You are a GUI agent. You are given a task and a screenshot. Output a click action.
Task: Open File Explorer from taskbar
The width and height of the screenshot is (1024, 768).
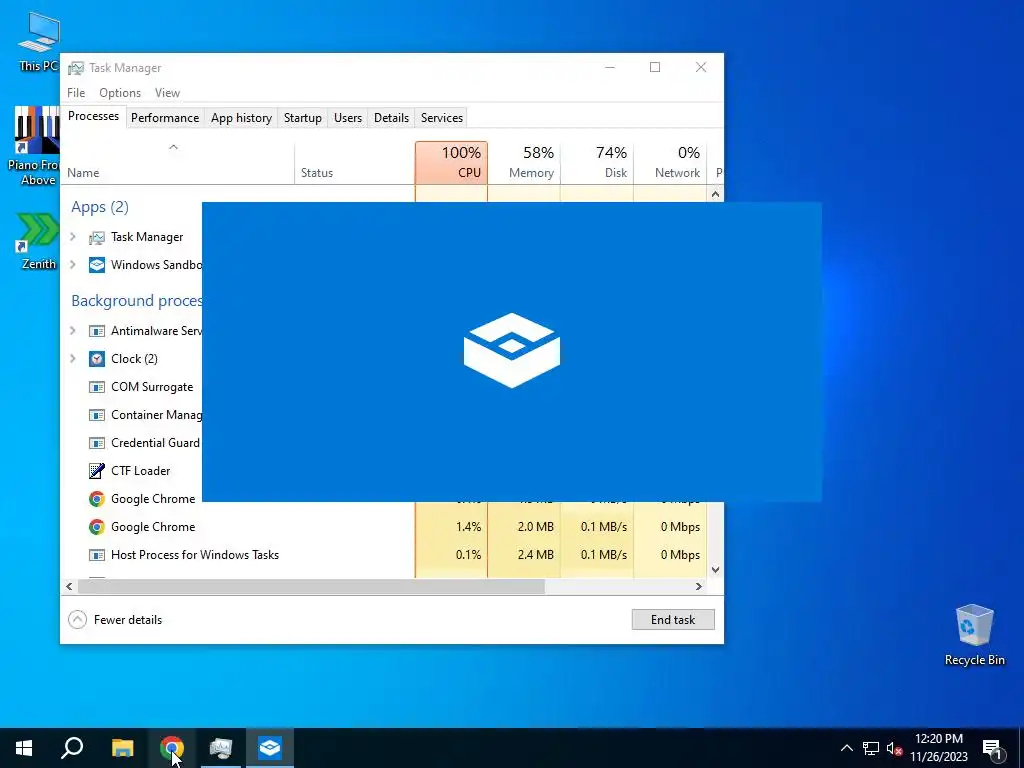click(122, 748)
